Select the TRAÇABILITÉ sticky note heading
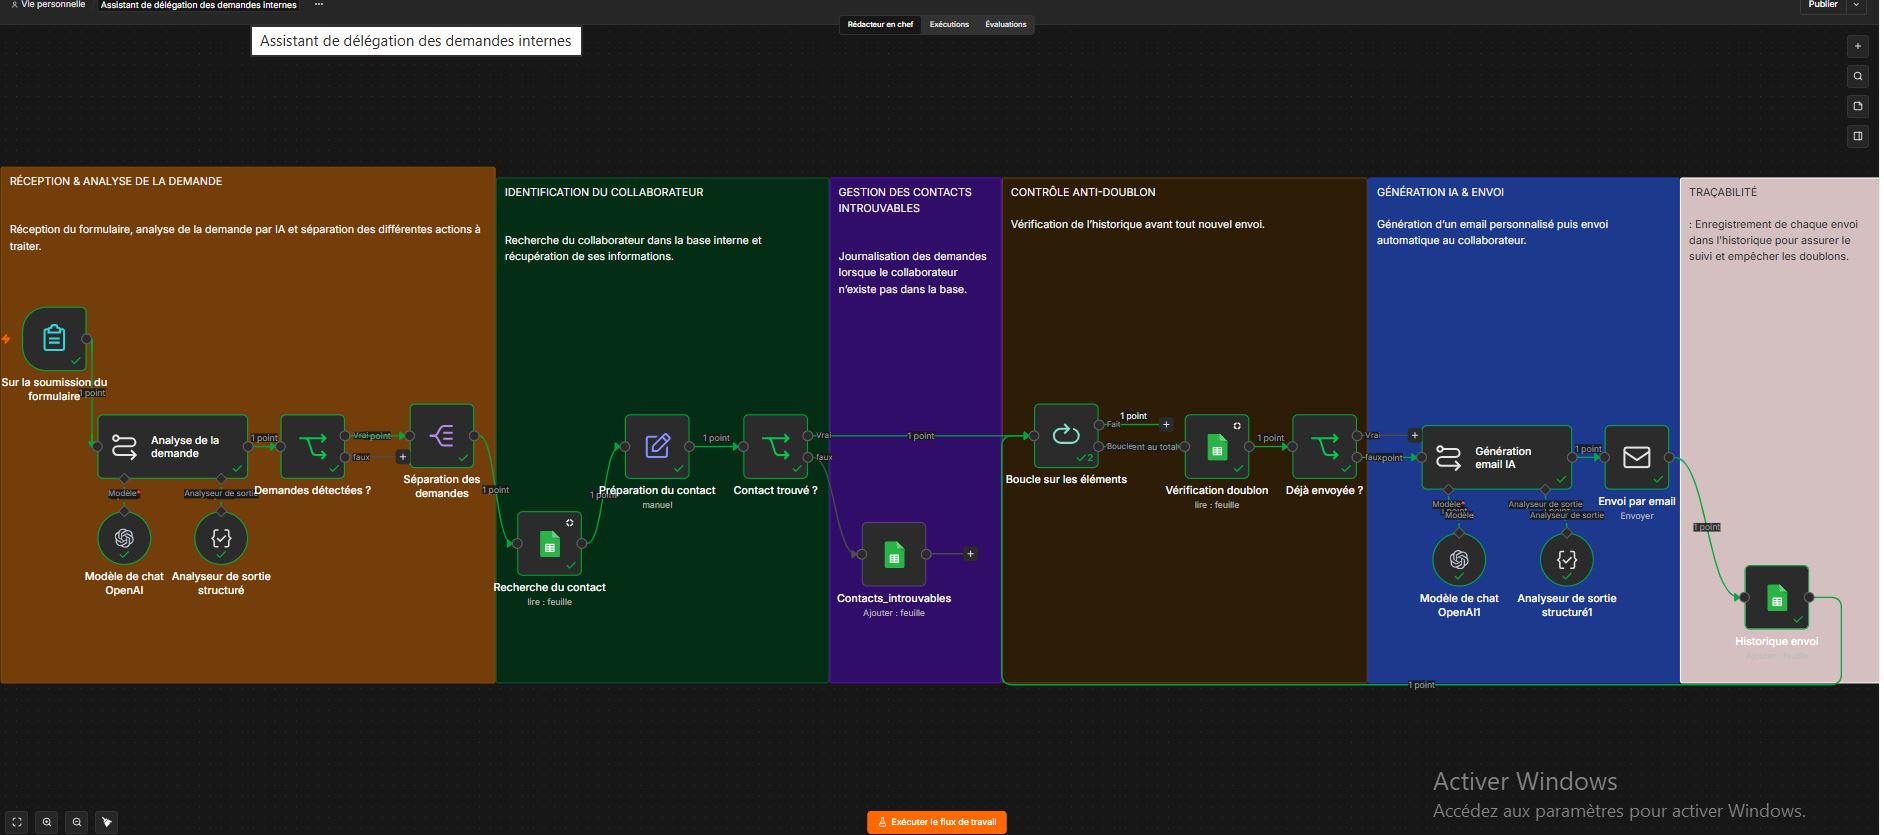Viewport: 1884px width, 835px height. [x=1723, y=192]
